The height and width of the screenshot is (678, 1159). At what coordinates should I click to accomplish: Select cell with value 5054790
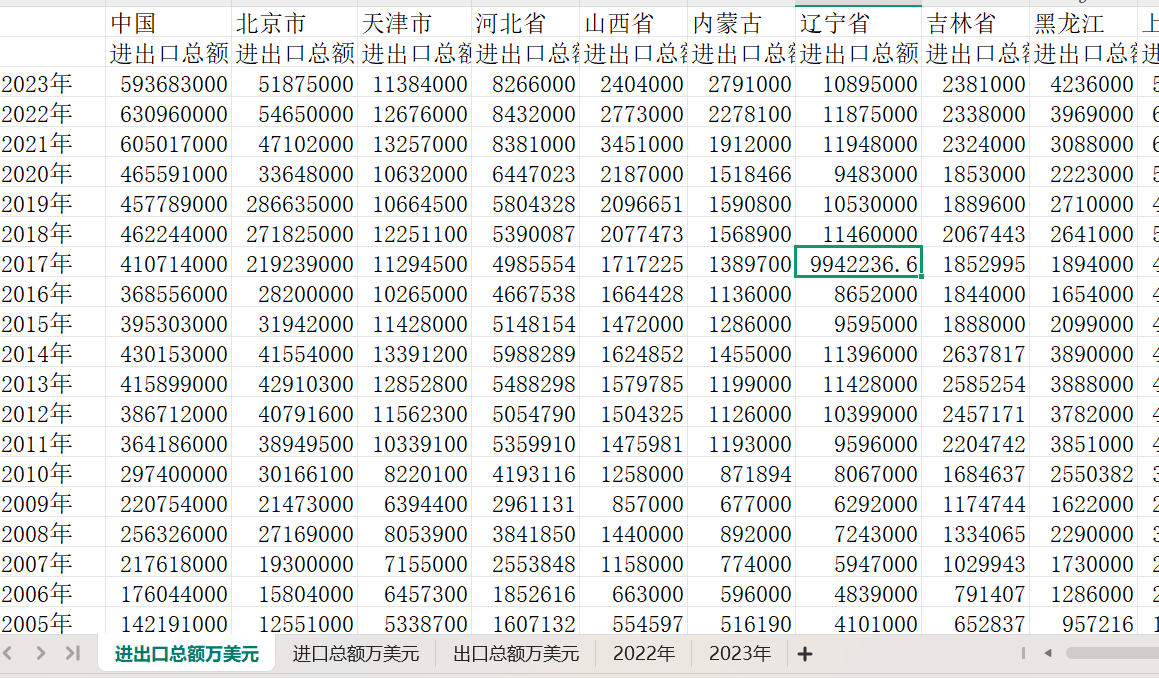[526, 414]
